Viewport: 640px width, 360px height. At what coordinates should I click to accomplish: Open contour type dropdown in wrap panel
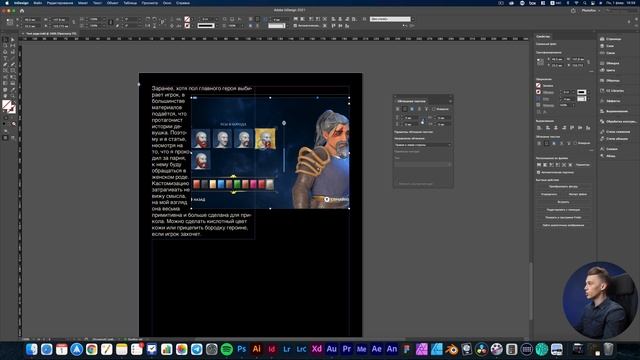pyautogui.click(x=423, y=164)
